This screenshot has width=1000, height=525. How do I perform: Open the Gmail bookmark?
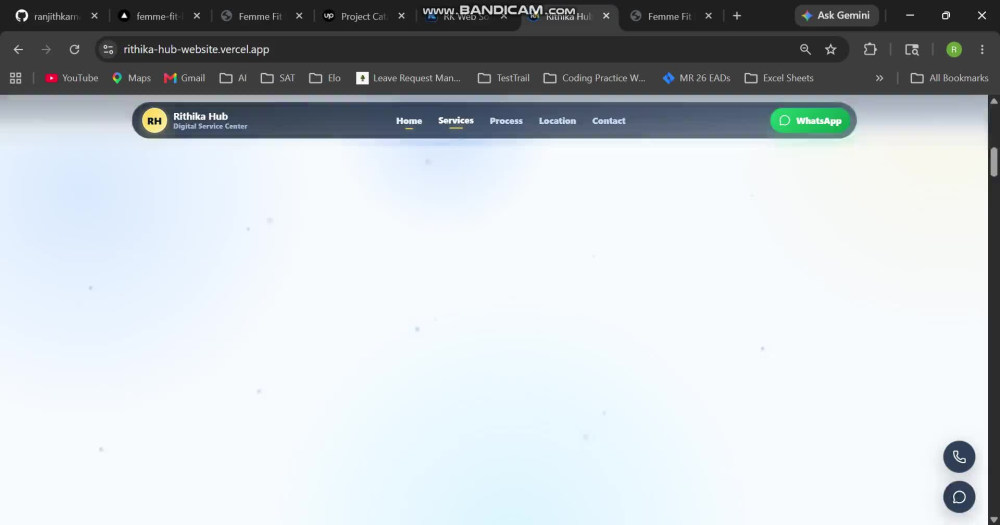tap(184, 78)
